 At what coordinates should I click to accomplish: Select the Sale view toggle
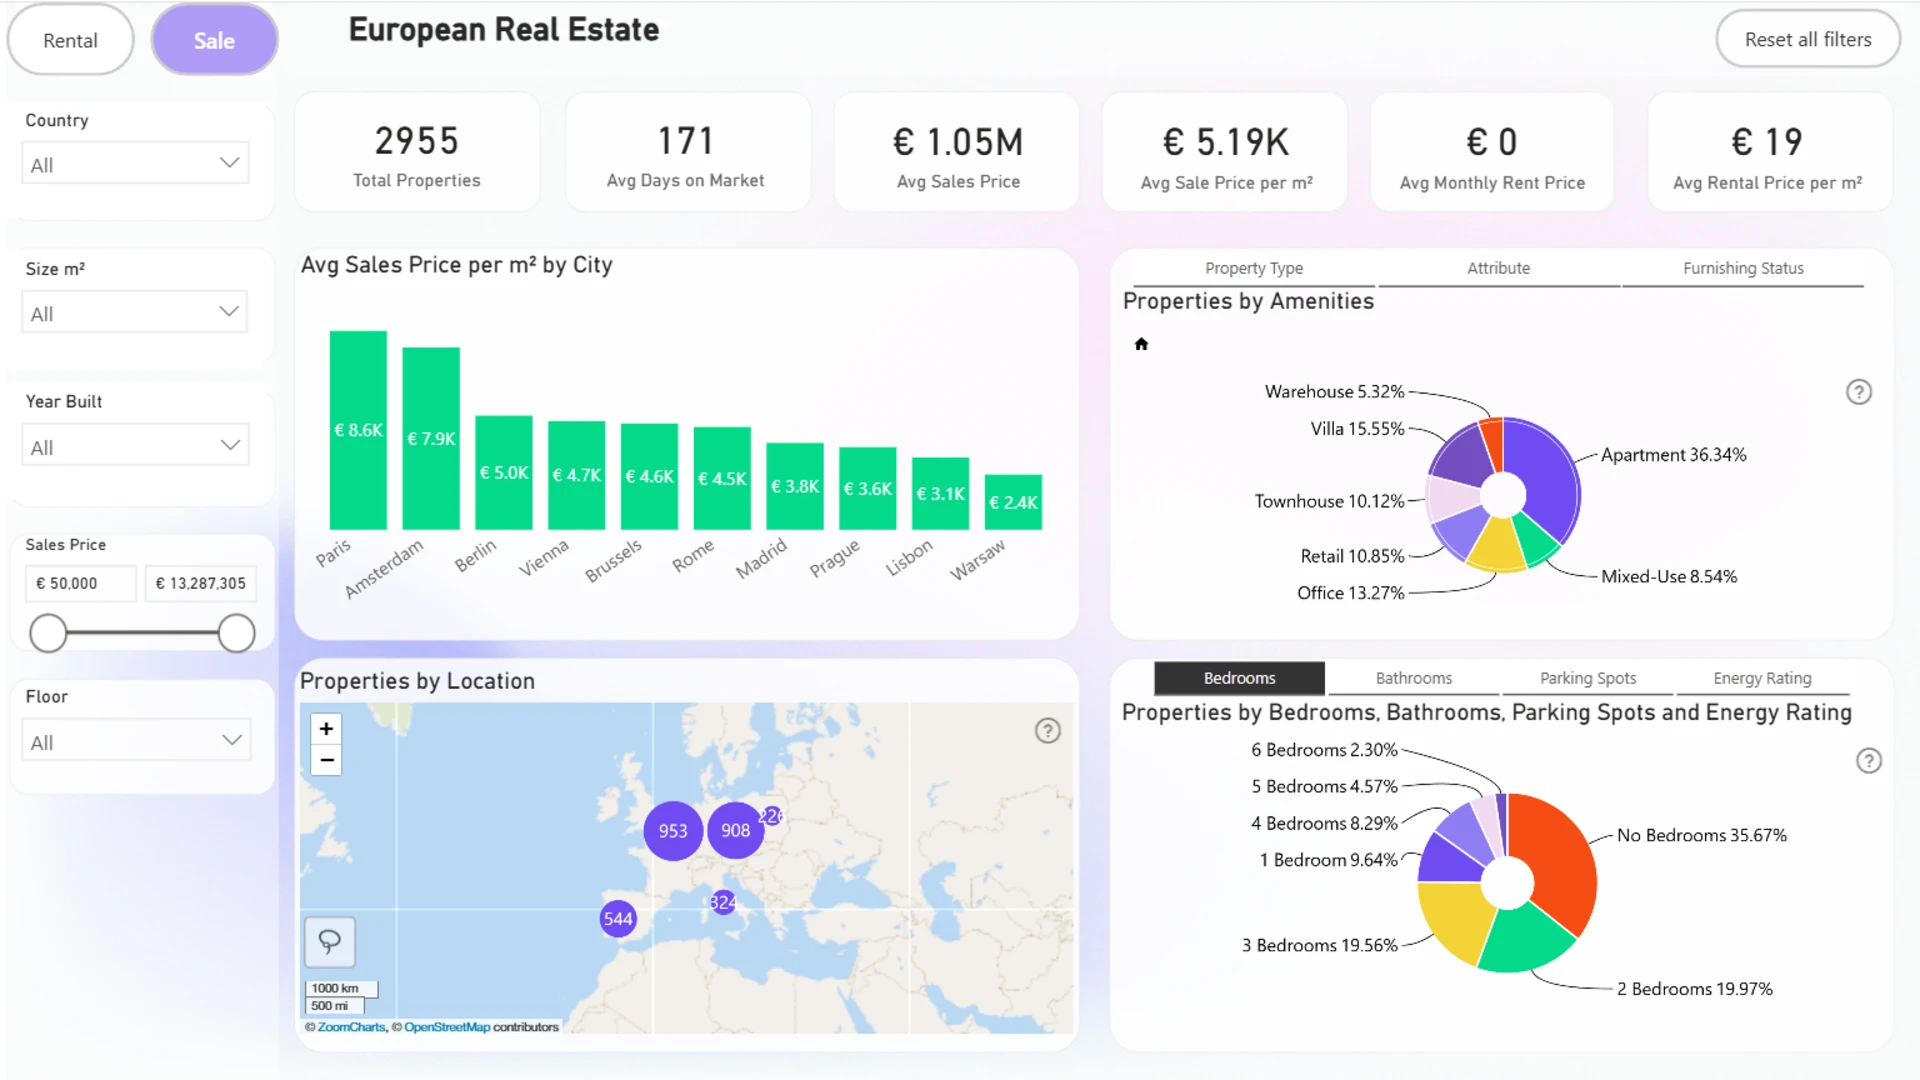pyautogui.click(x=214, y=40)
